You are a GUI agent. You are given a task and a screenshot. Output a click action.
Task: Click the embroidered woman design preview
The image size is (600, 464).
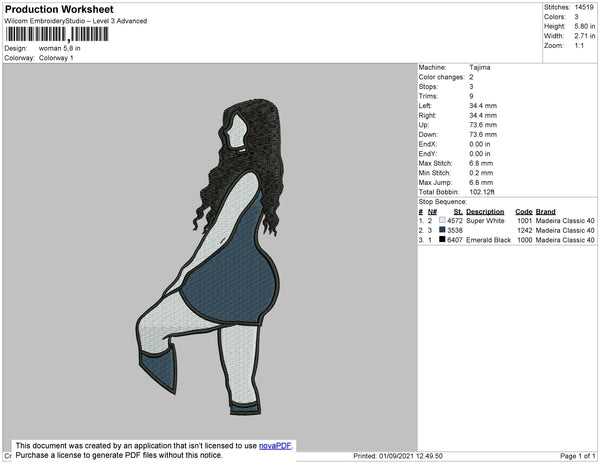[x=208, y=257]
